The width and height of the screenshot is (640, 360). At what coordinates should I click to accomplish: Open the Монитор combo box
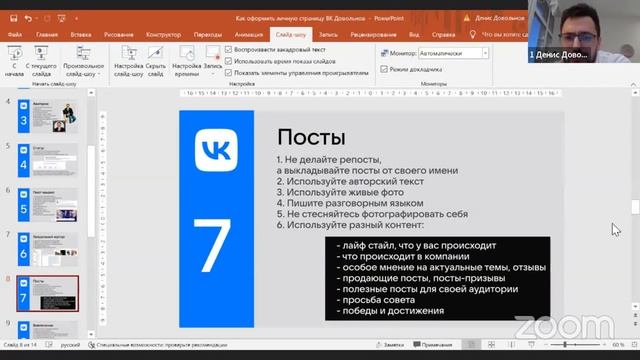tap(453, 53)
